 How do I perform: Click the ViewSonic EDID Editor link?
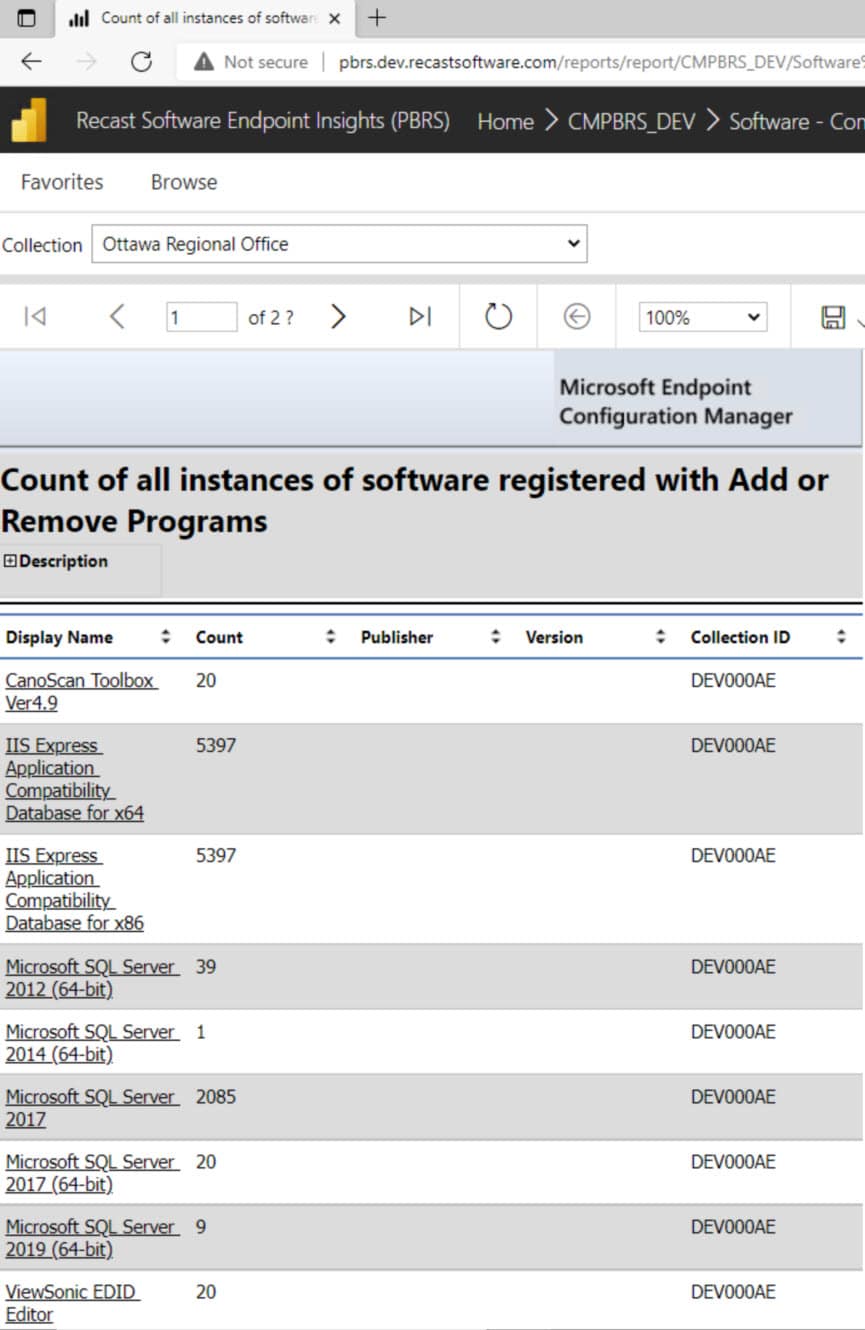click(72, 1302)
